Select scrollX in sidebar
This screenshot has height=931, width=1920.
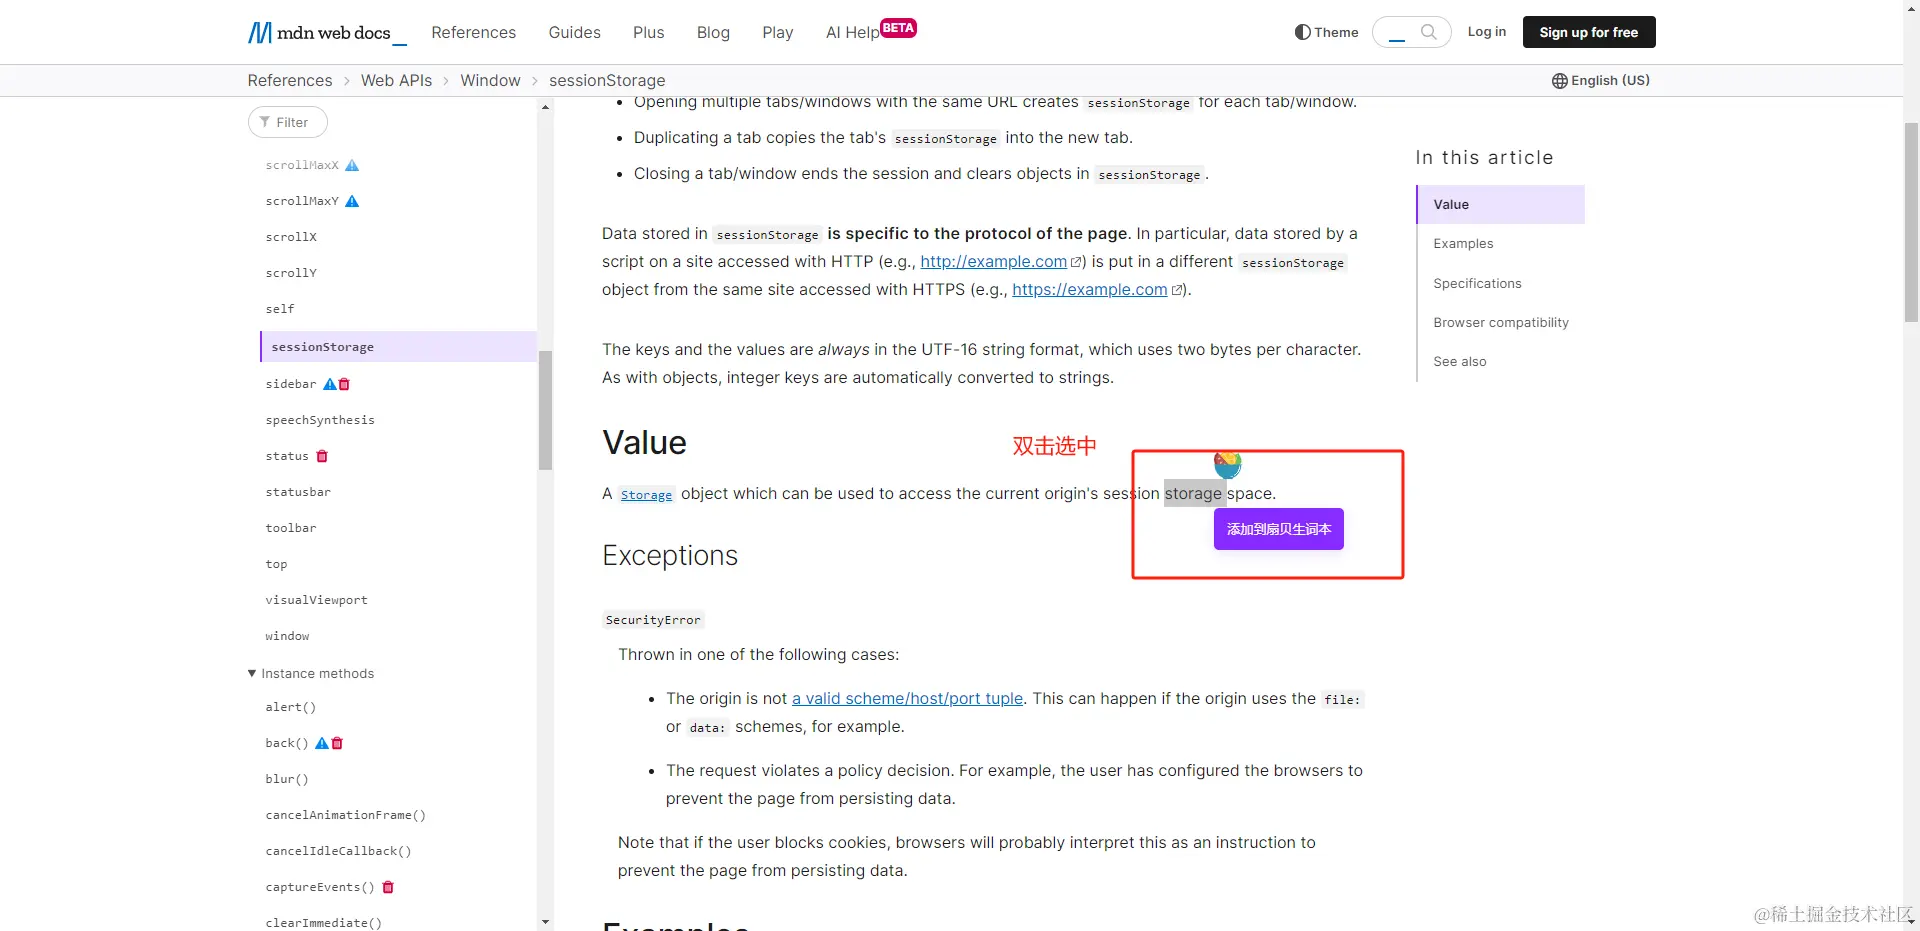pyautogui.click(x=291, y=237)
